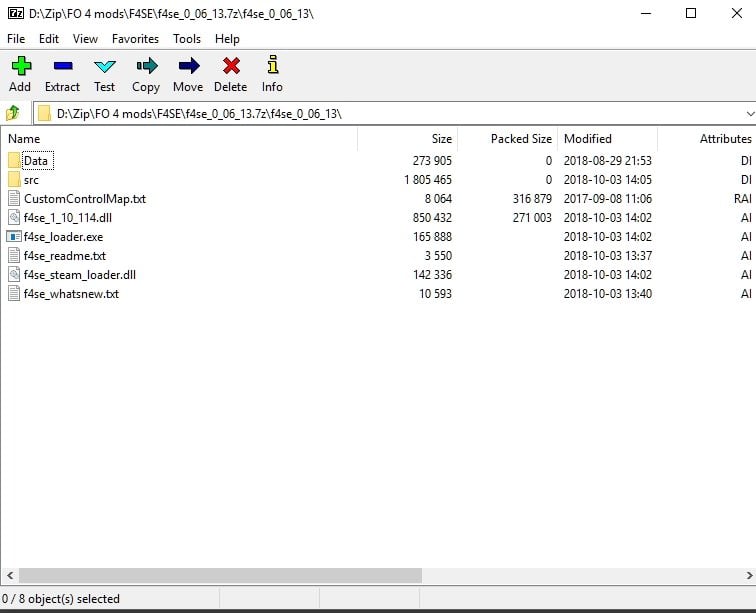This screenshot has width=756, height=613.
Task: Expand the address bar path dropdown
Action: [x=750, y=114]
